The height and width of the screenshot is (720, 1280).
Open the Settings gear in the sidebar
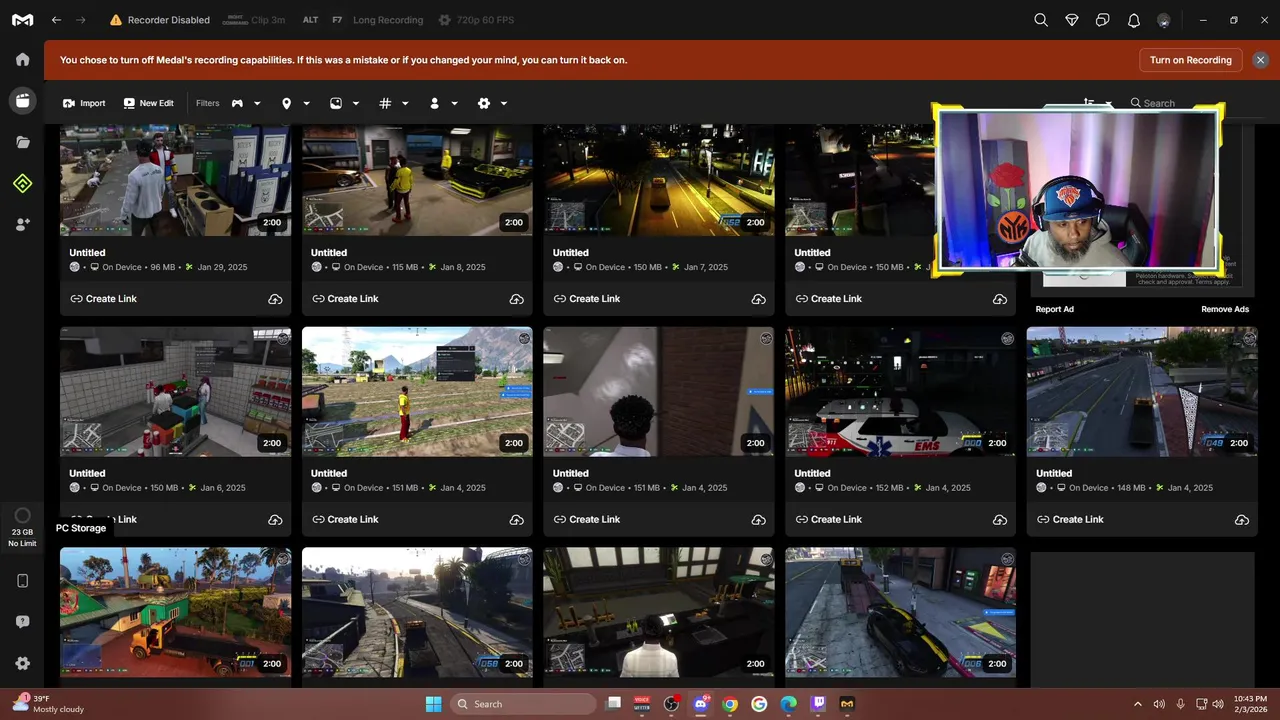[22, 663]
